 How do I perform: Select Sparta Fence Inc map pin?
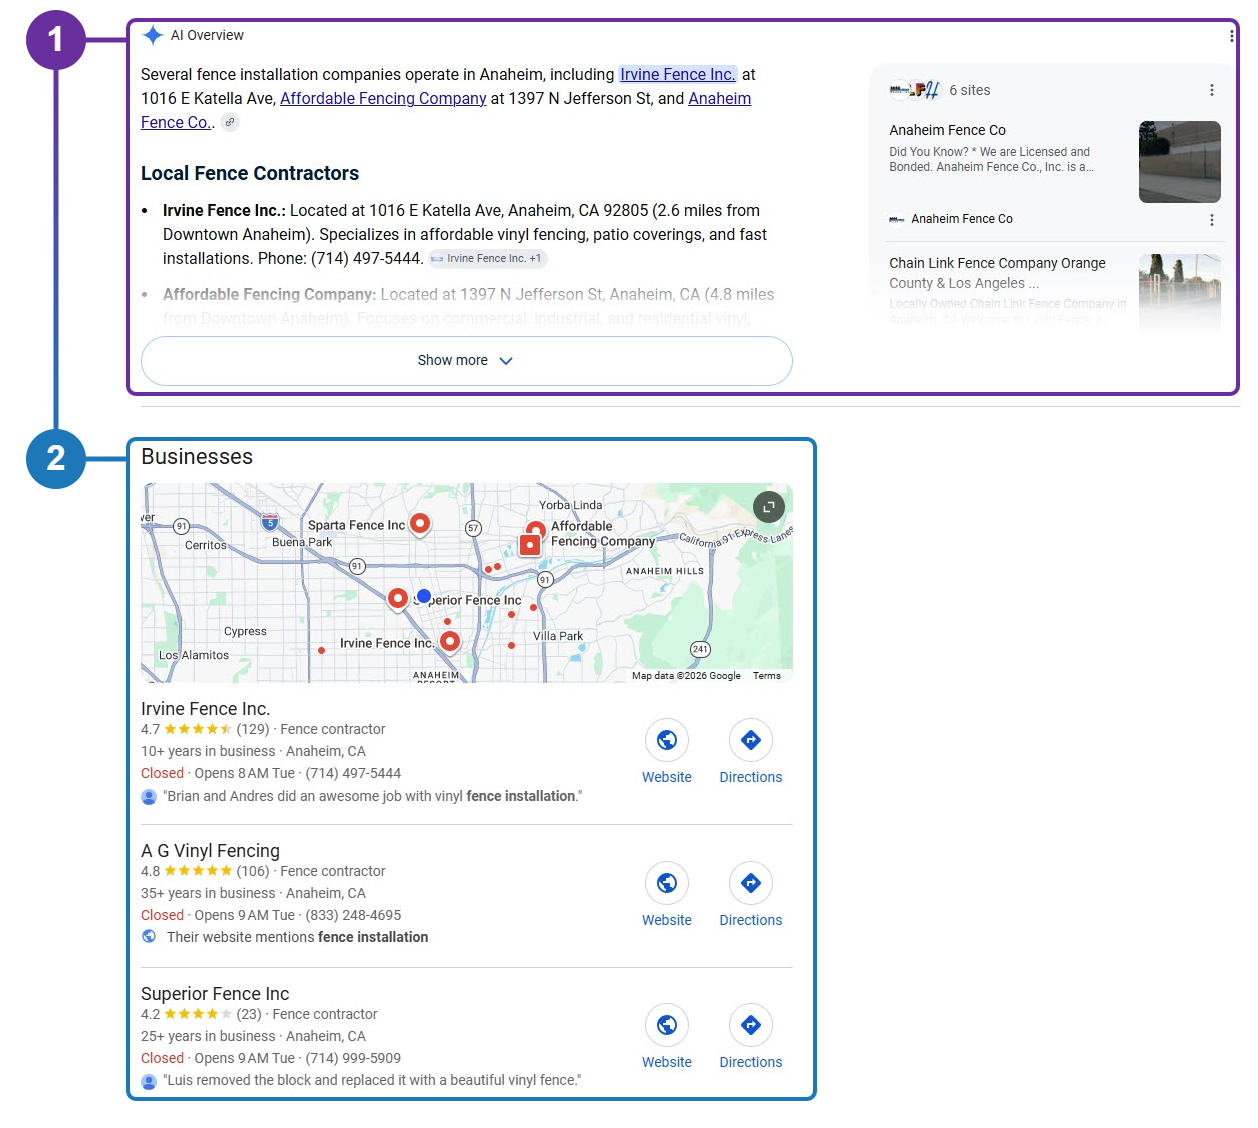(x=421, y=524)
